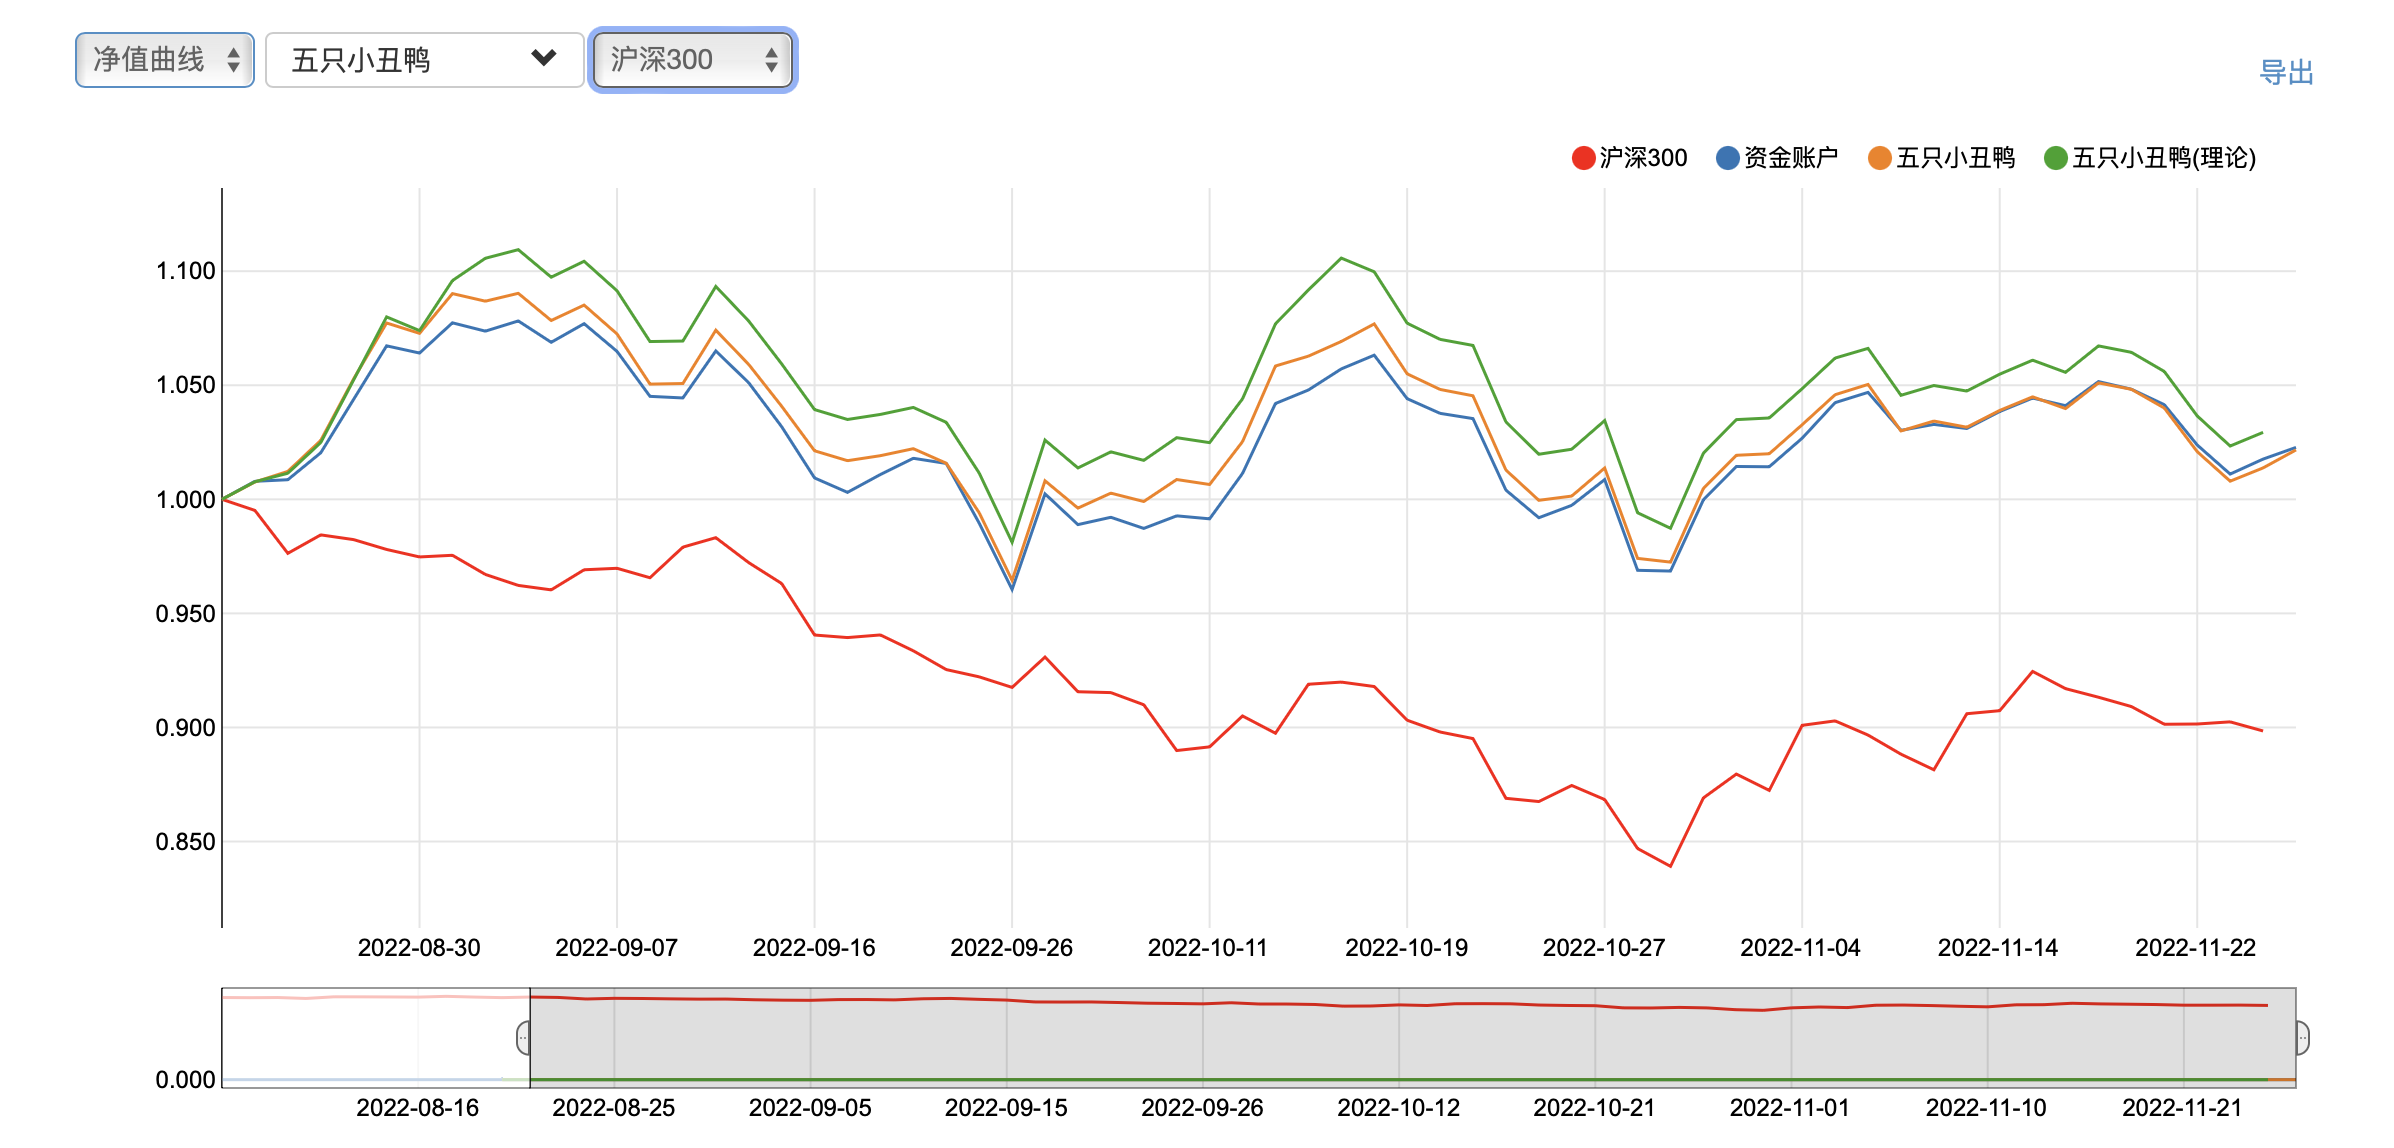Click the stepper arrows on 沪深300 select
Viewport: 2394px width, 1148px height.
pos(771,60)
